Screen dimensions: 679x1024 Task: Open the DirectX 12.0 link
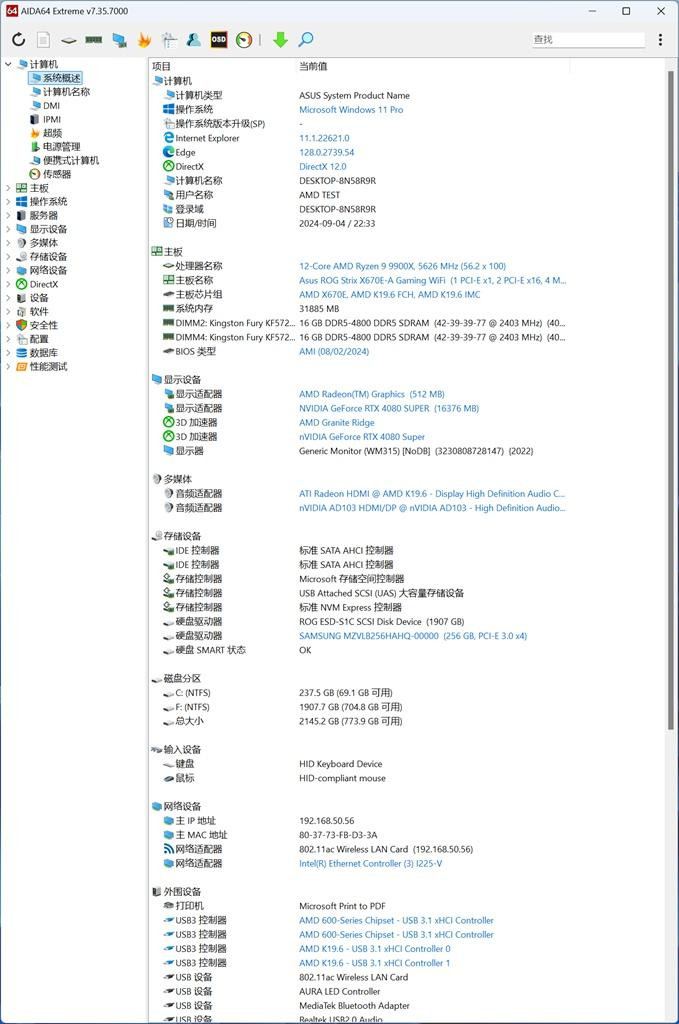(x=323, y=167)
